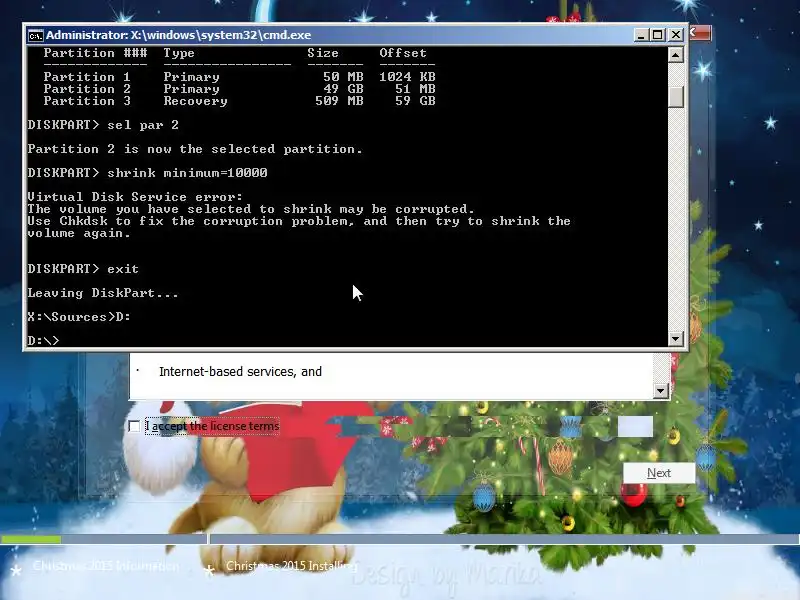Maximize the cmd.exe window

658,35
